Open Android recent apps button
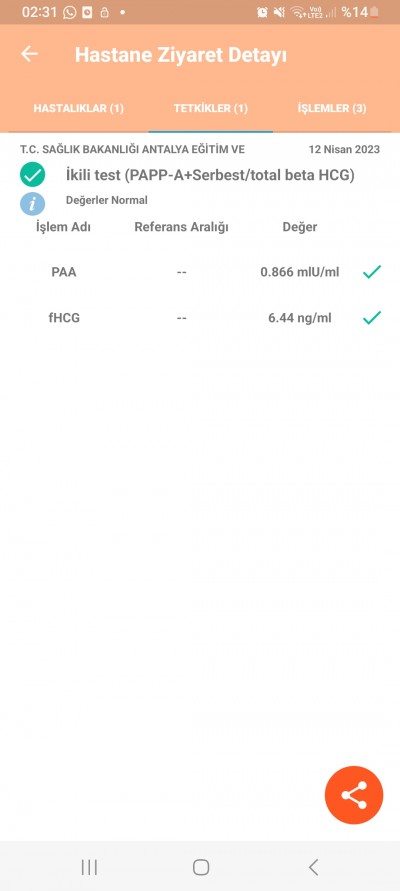Viewport: 400px width, 891px height. (x=89, y=867)
